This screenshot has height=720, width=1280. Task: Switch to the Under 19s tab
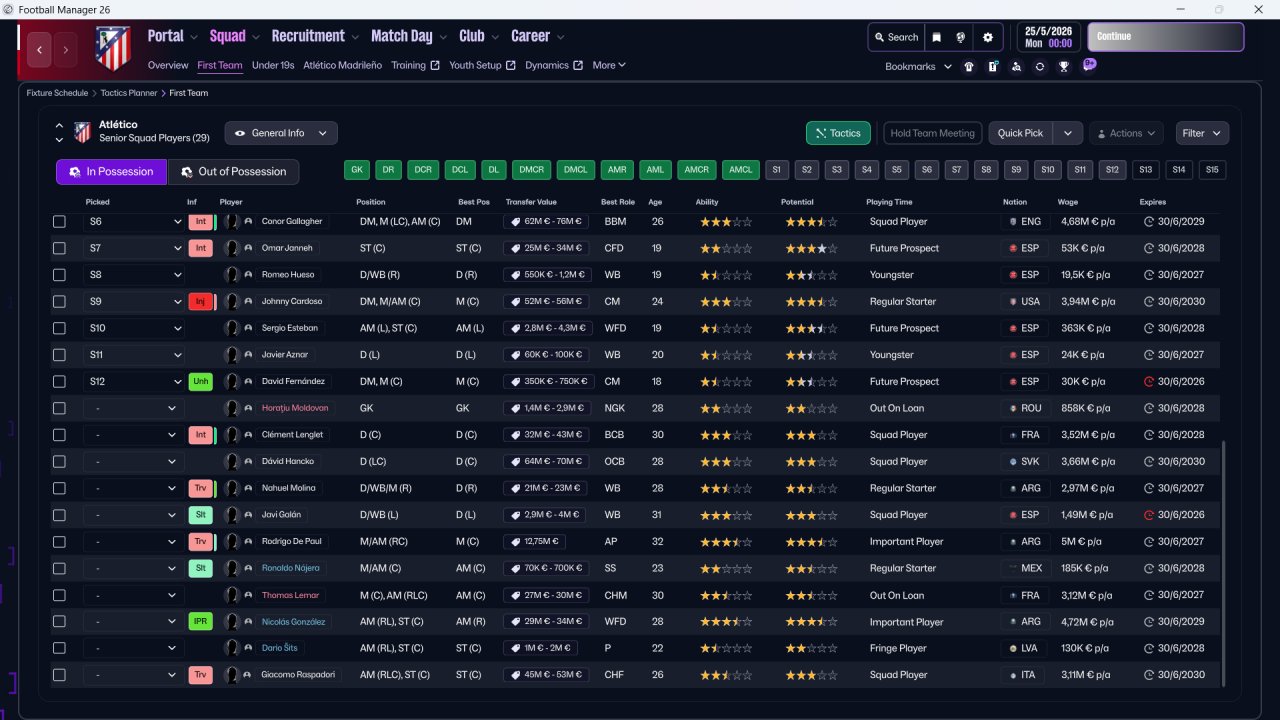[x=273, y=66]
